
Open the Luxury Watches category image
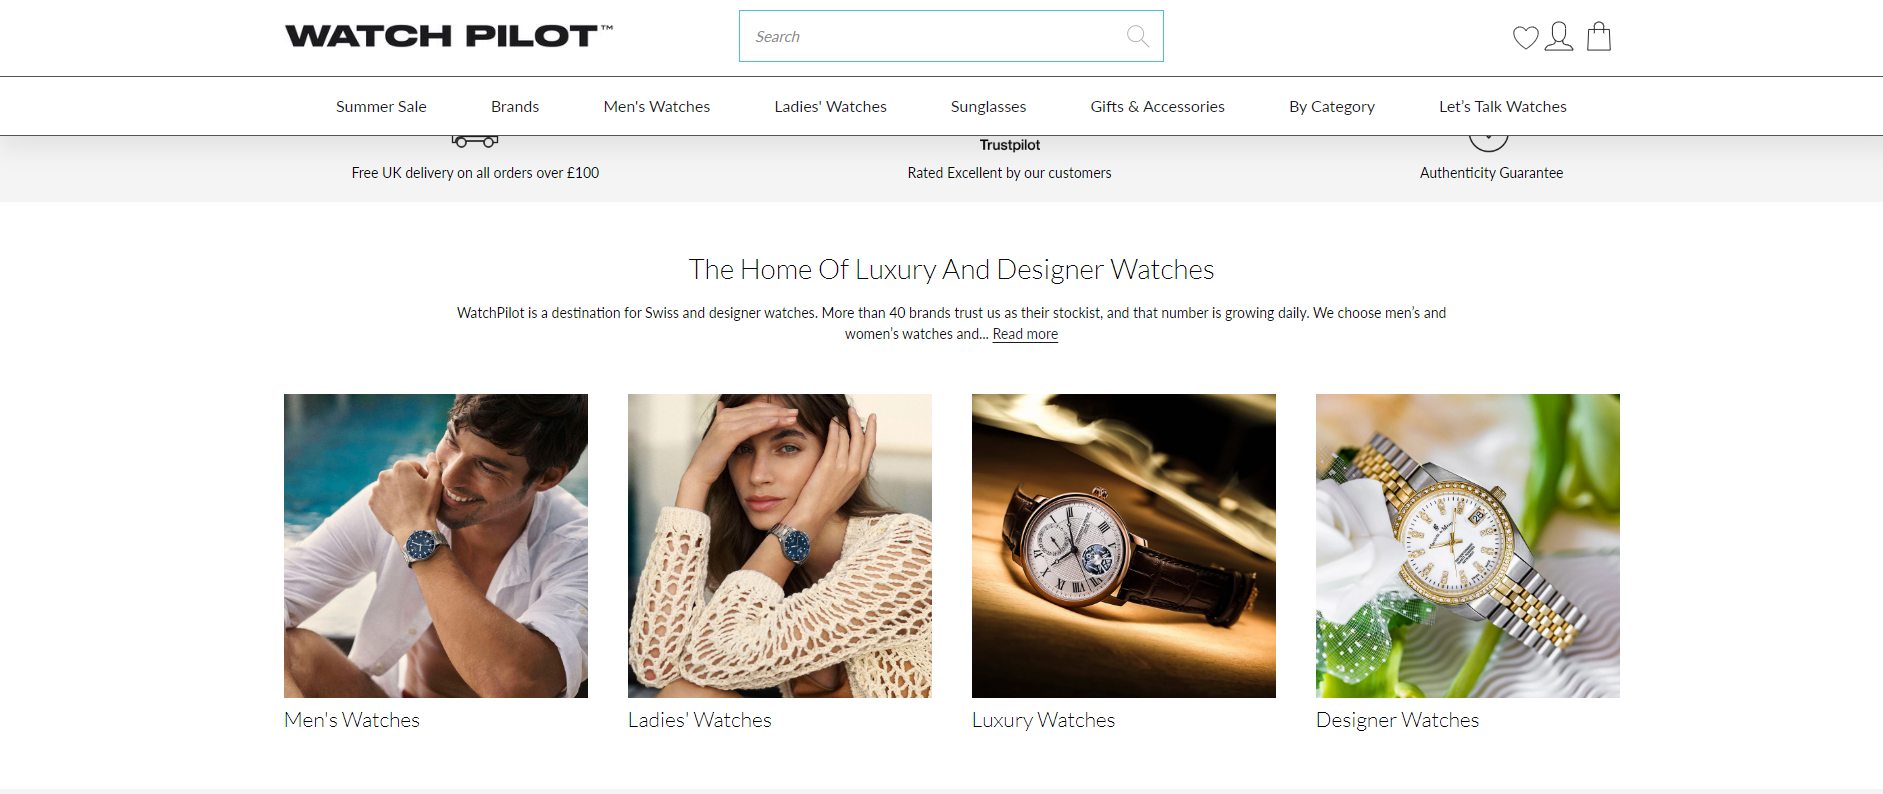[x=1124, y=546]
